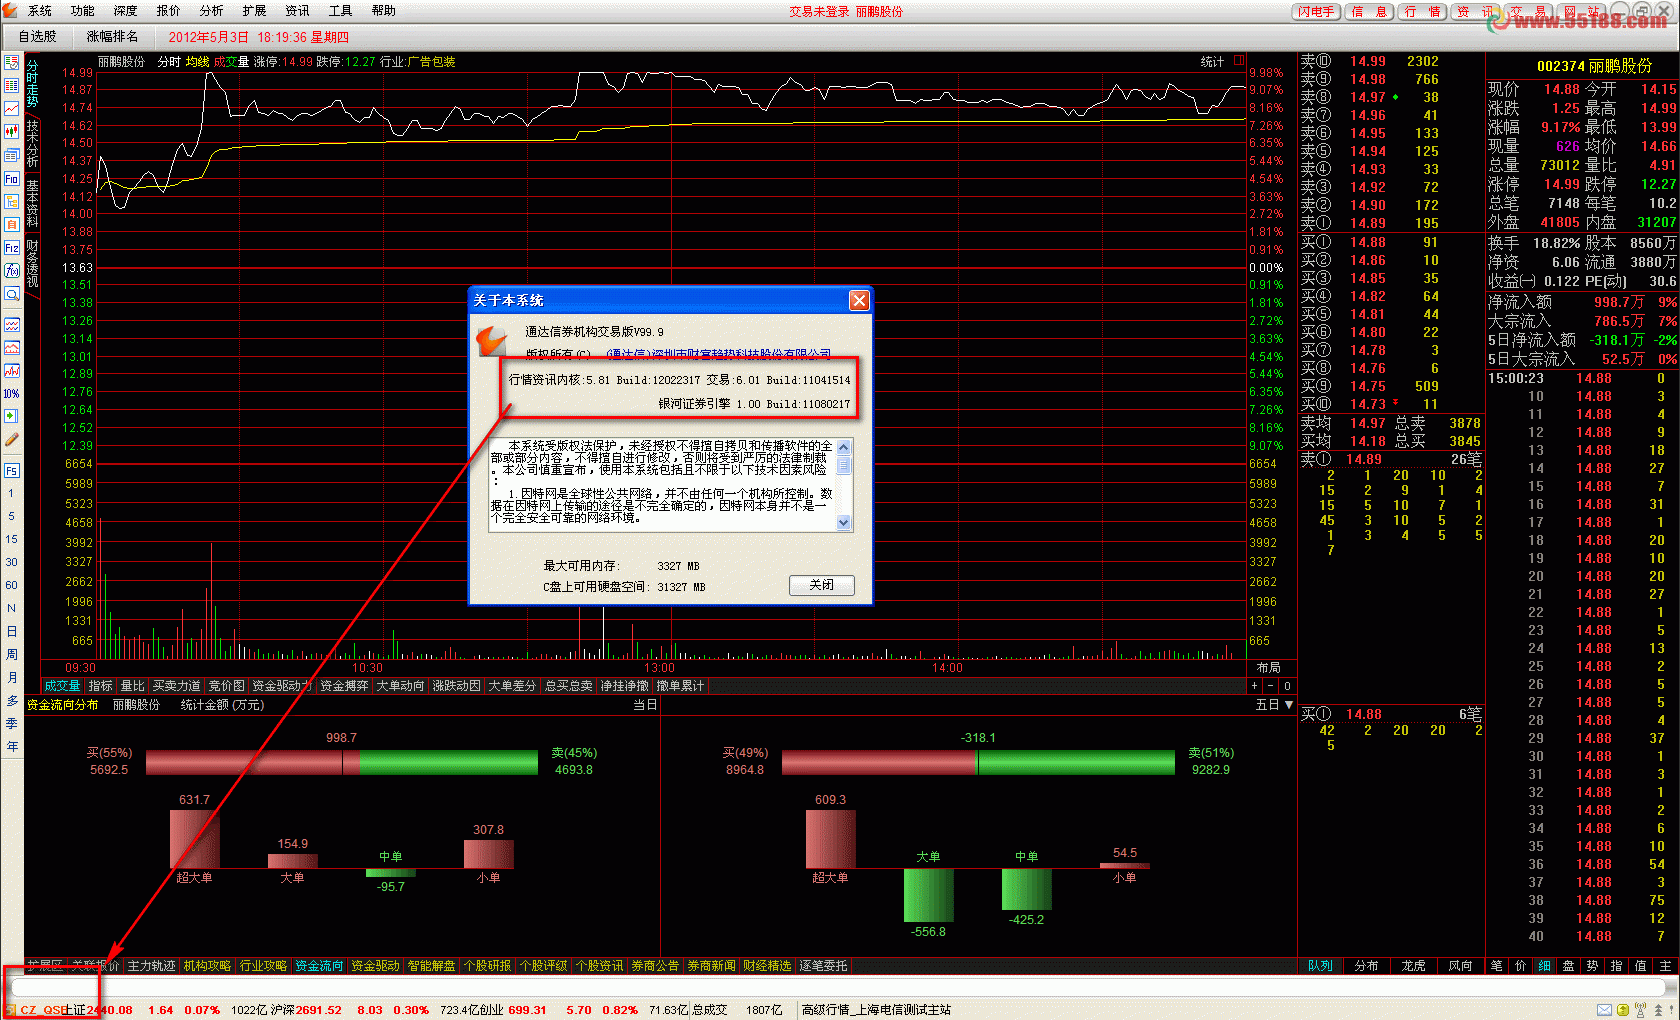
Task: Select the candlestick K-line chart icon
Action: [12, 131]
